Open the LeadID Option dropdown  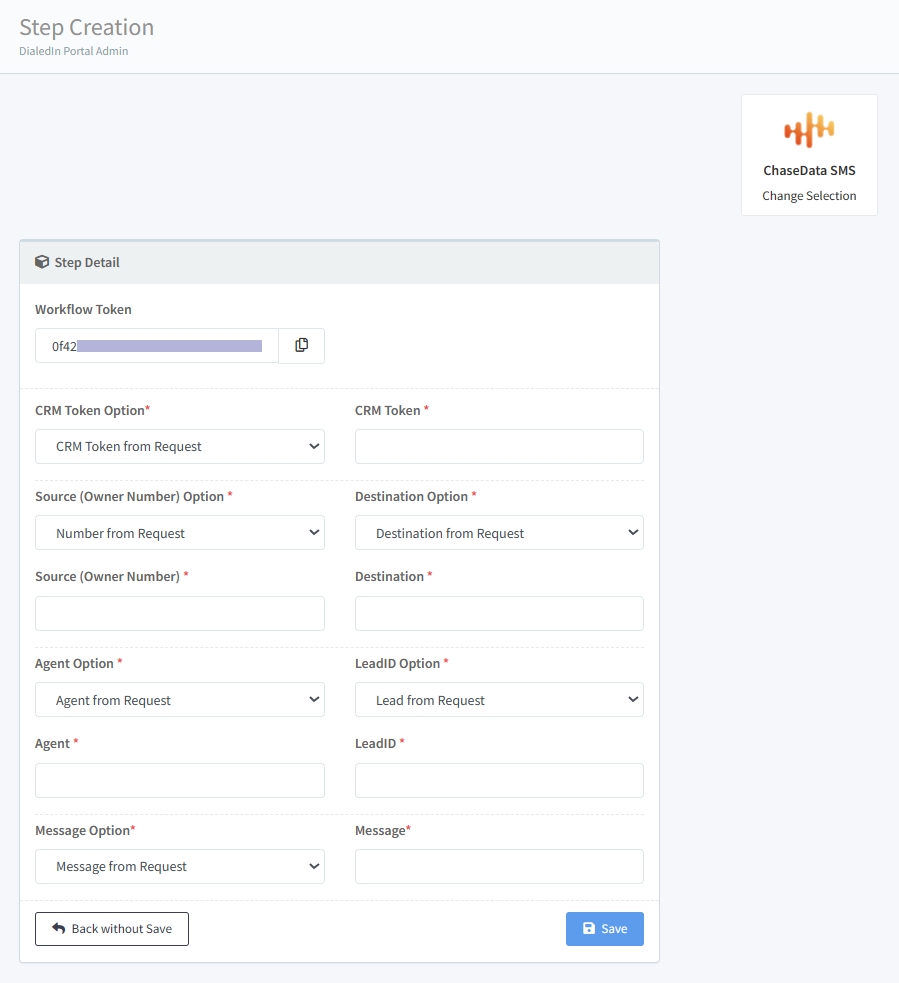pos(498,699)
